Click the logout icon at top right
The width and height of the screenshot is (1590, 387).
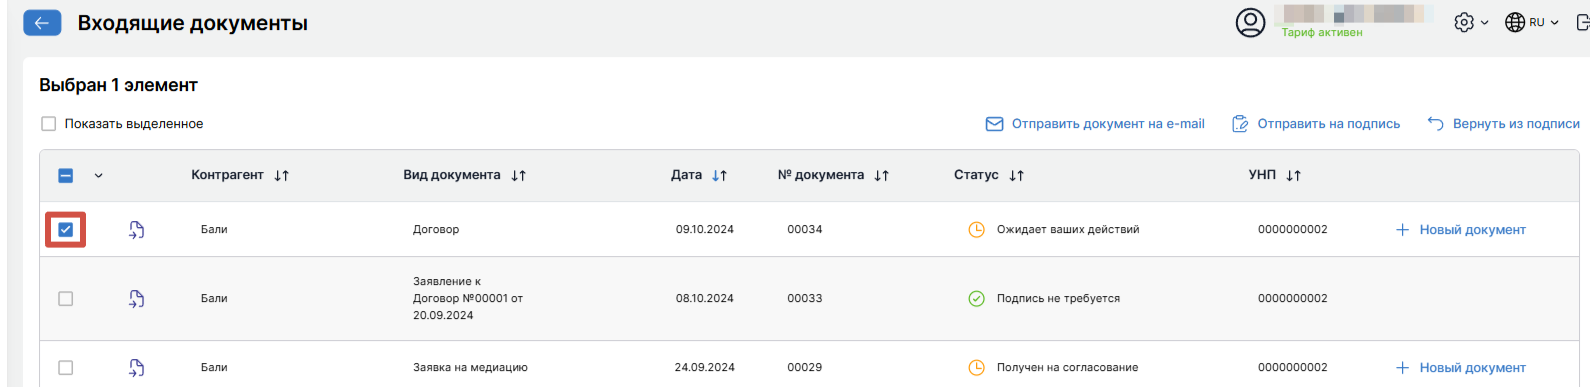click(x=1583, y=22)
